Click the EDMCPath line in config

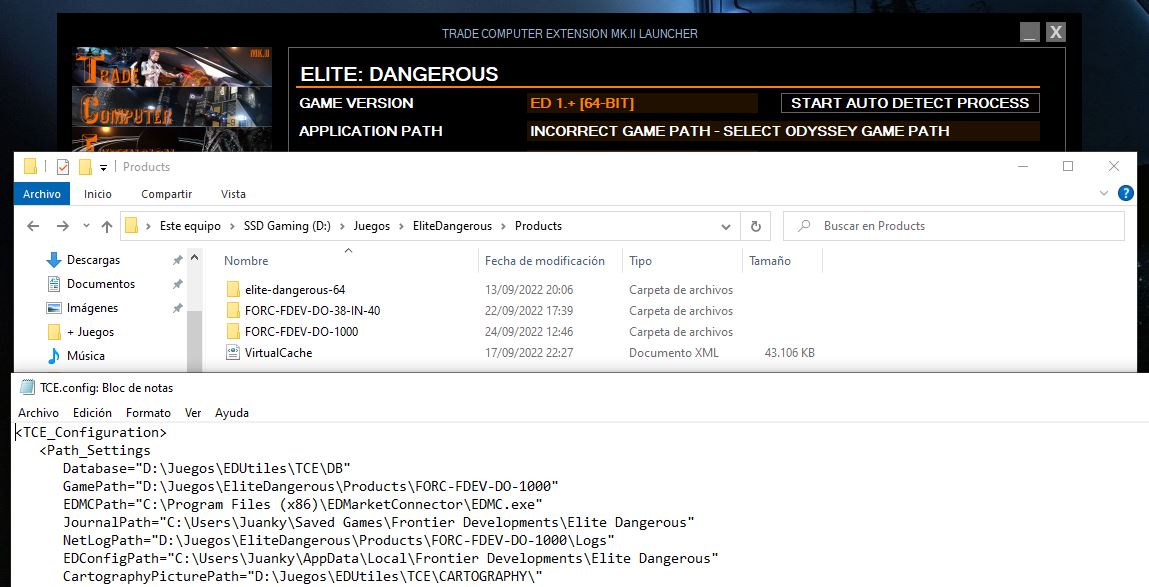[303, 504]
